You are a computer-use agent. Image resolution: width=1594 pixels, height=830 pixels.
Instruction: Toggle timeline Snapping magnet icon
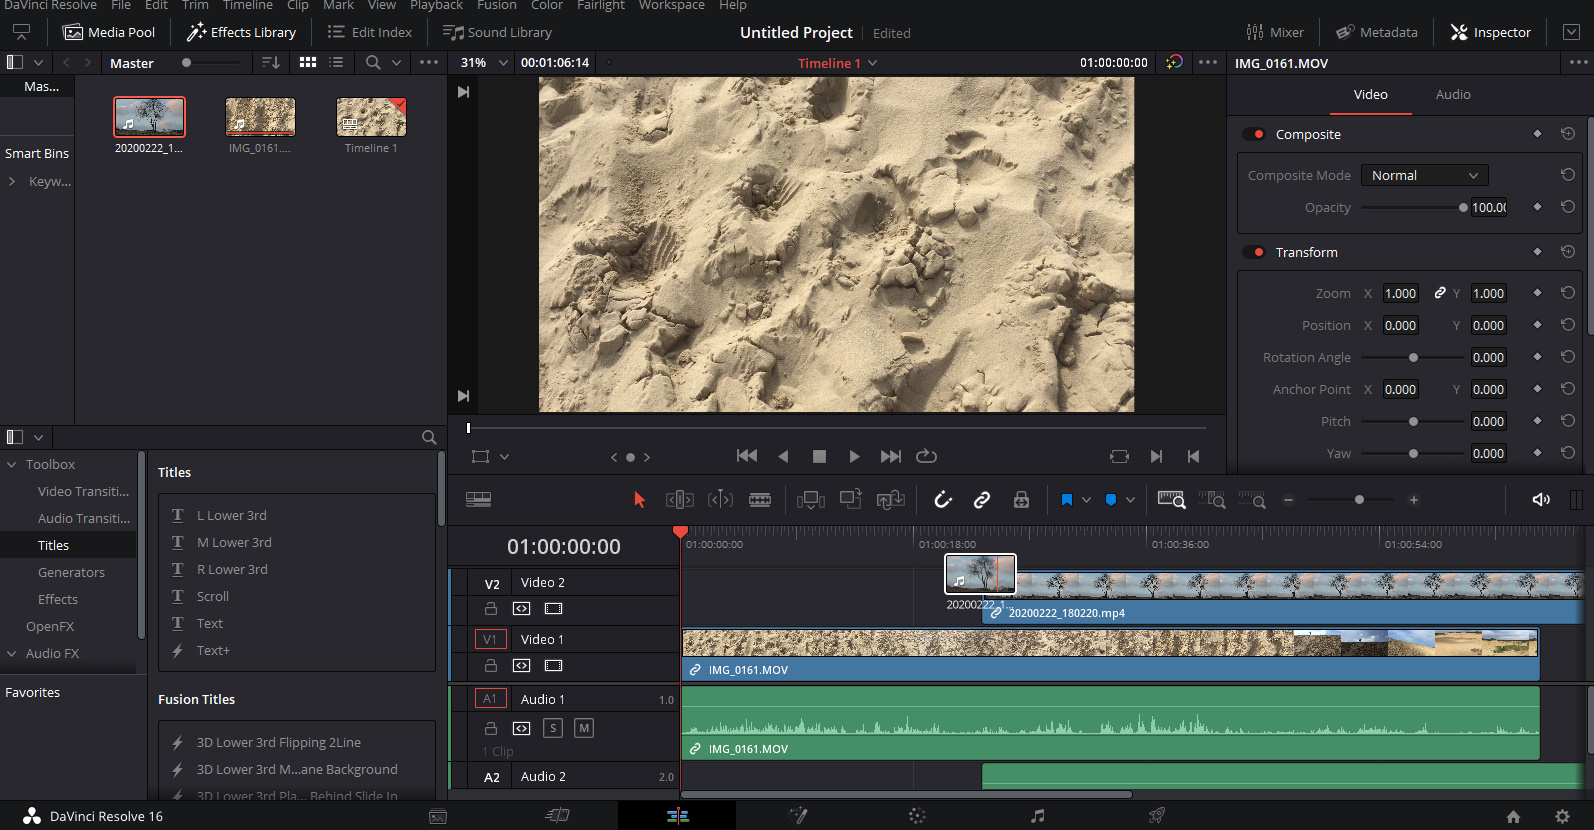(x=943, y=500)
